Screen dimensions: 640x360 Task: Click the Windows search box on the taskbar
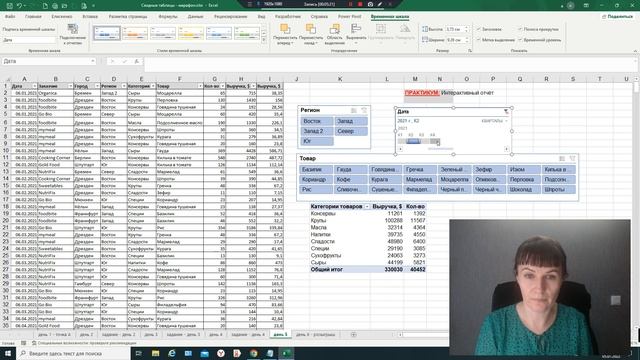point(73,353)
